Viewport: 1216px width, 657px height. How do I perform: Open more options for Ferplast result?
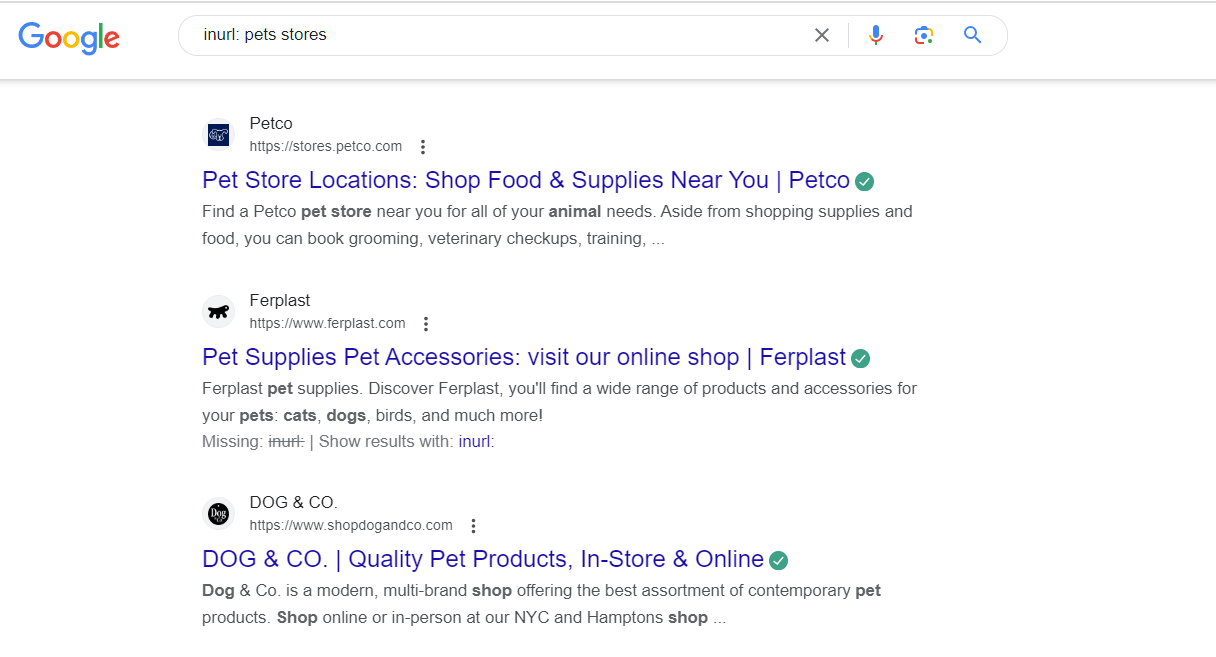(426, 324)
